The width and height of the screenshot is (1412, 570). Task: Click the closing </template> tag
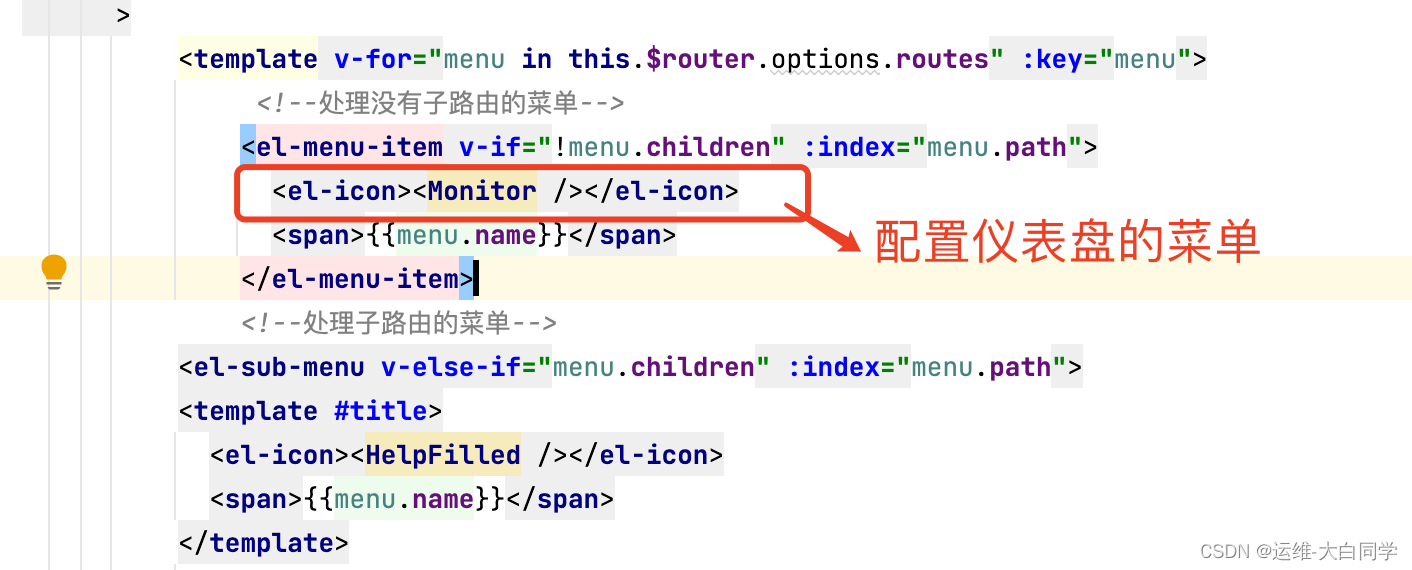[263, 543]
